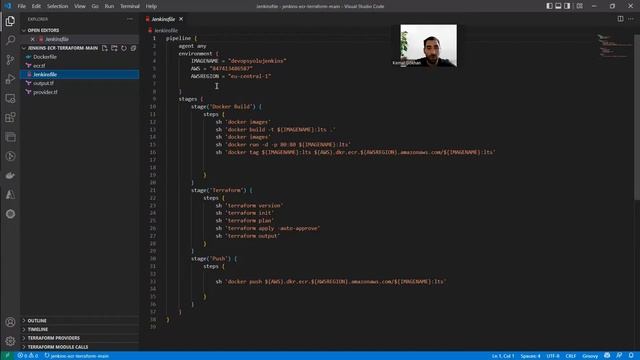
Task: Open the File menu
Action: click(22, 6)
